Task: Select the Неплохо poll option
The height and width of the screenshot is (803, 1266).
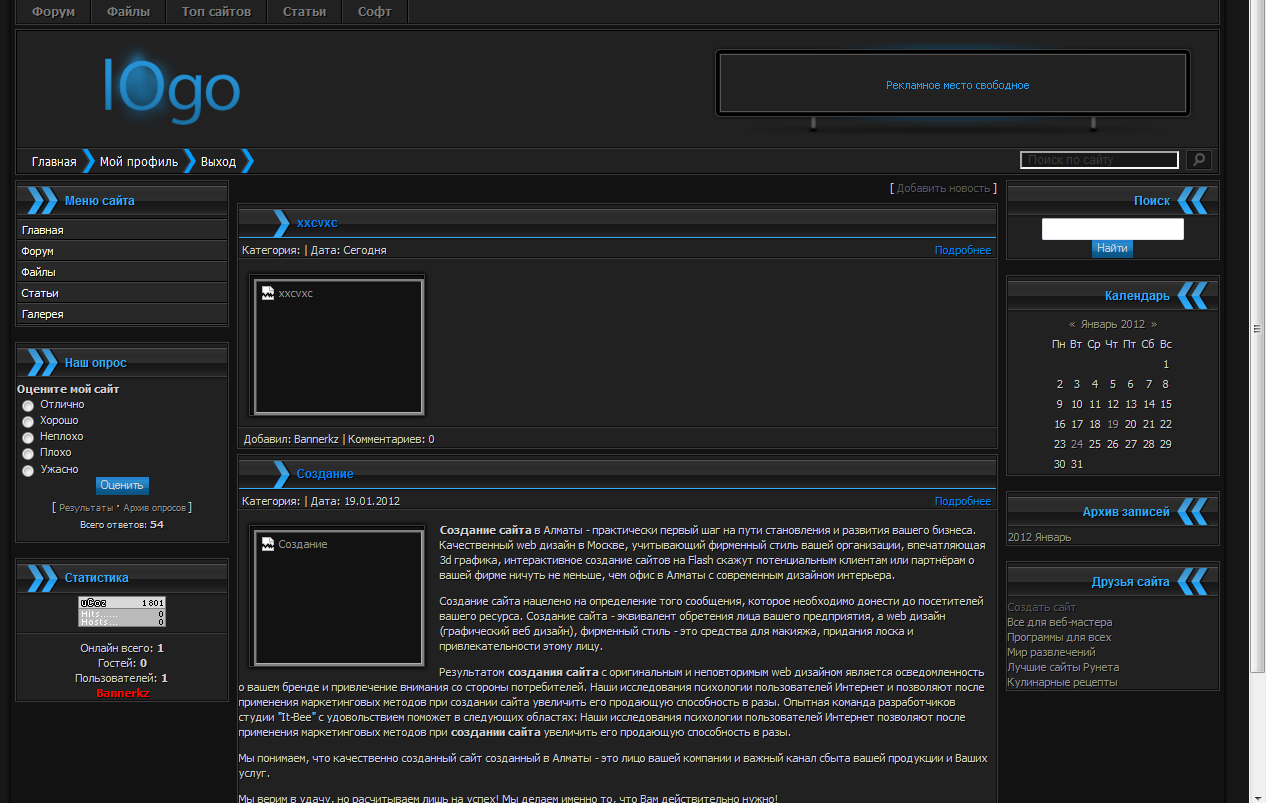Action: pyautogui.click(x=28, y=438)
